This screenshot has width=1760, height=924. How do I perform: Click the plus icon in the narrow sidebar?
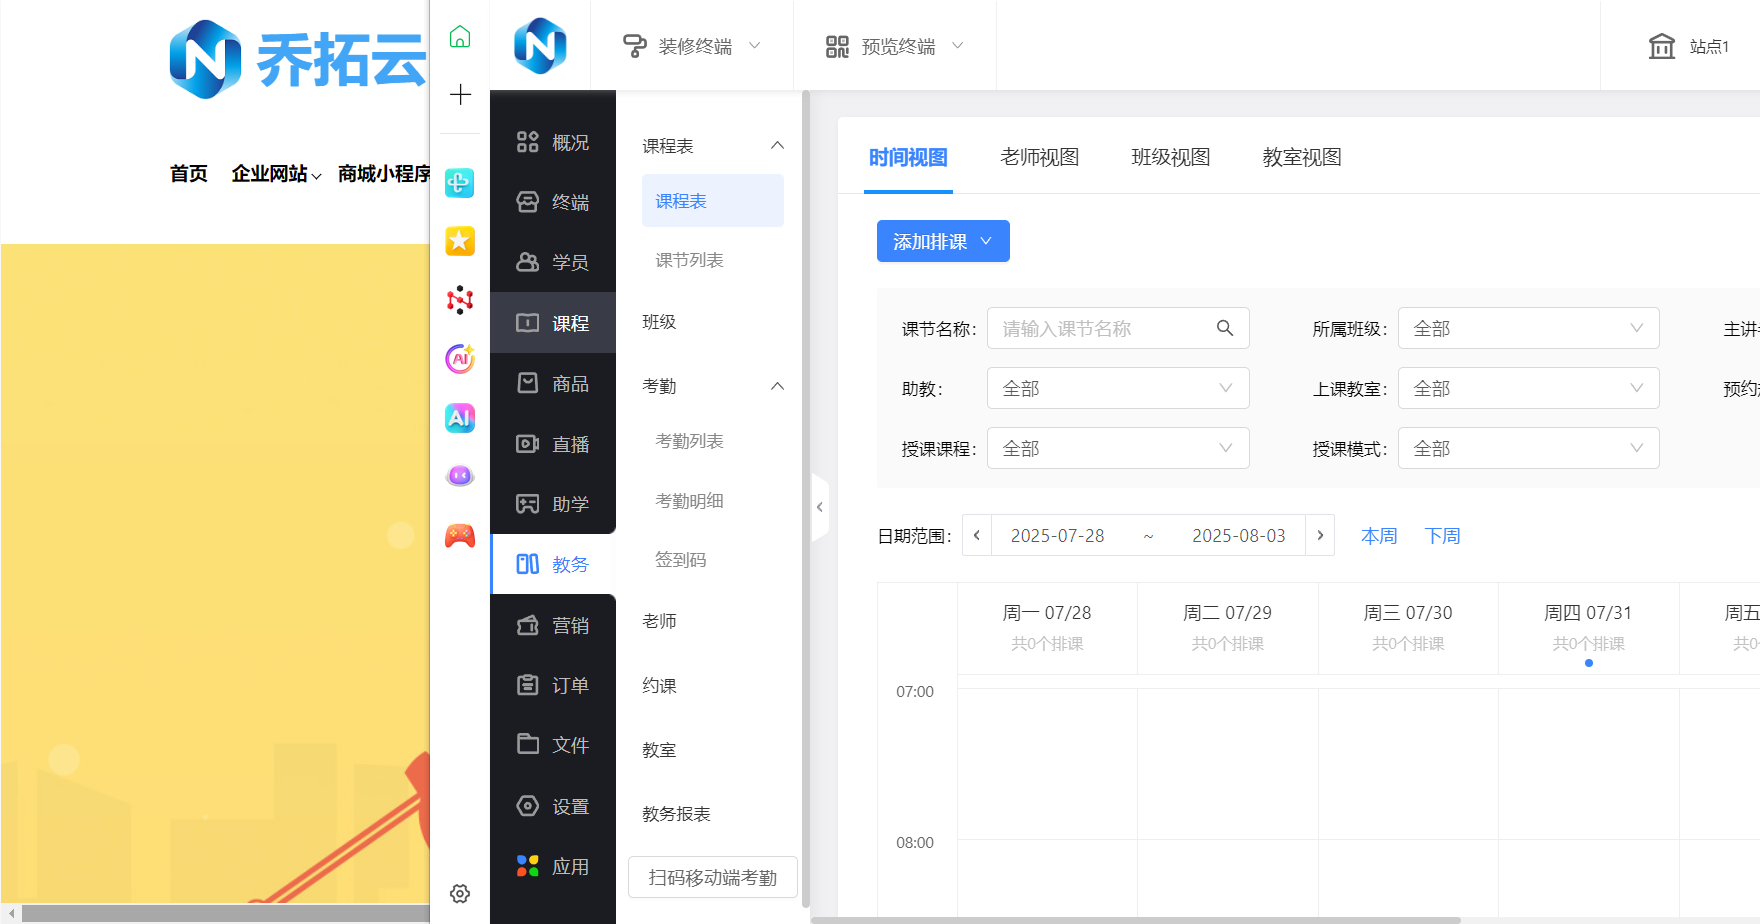pos(460,95)
